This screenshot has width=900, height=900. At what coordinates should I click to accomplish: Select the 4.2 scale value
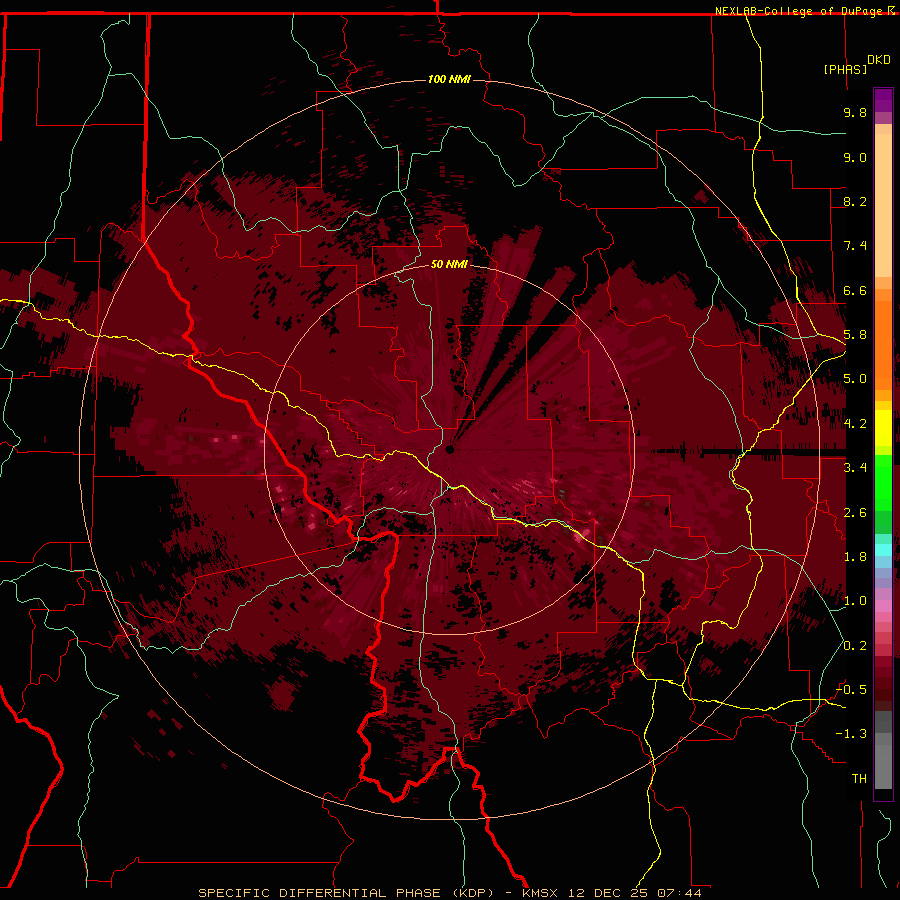[x=855, y=424]
